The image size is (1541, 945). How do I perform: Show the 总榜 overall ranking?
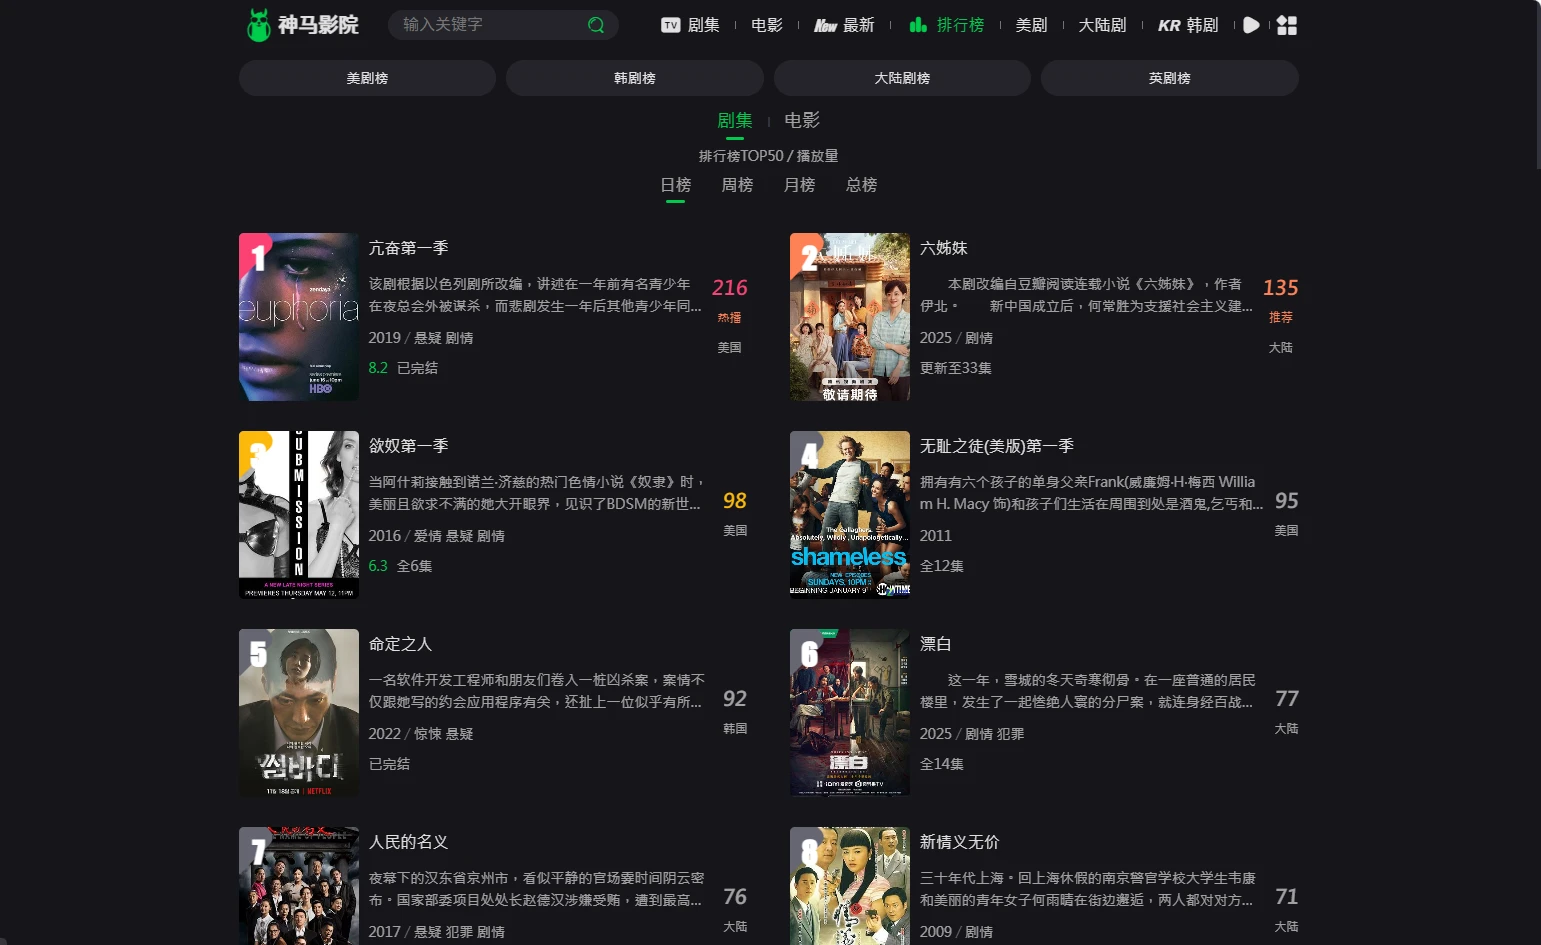pos(861,185)
